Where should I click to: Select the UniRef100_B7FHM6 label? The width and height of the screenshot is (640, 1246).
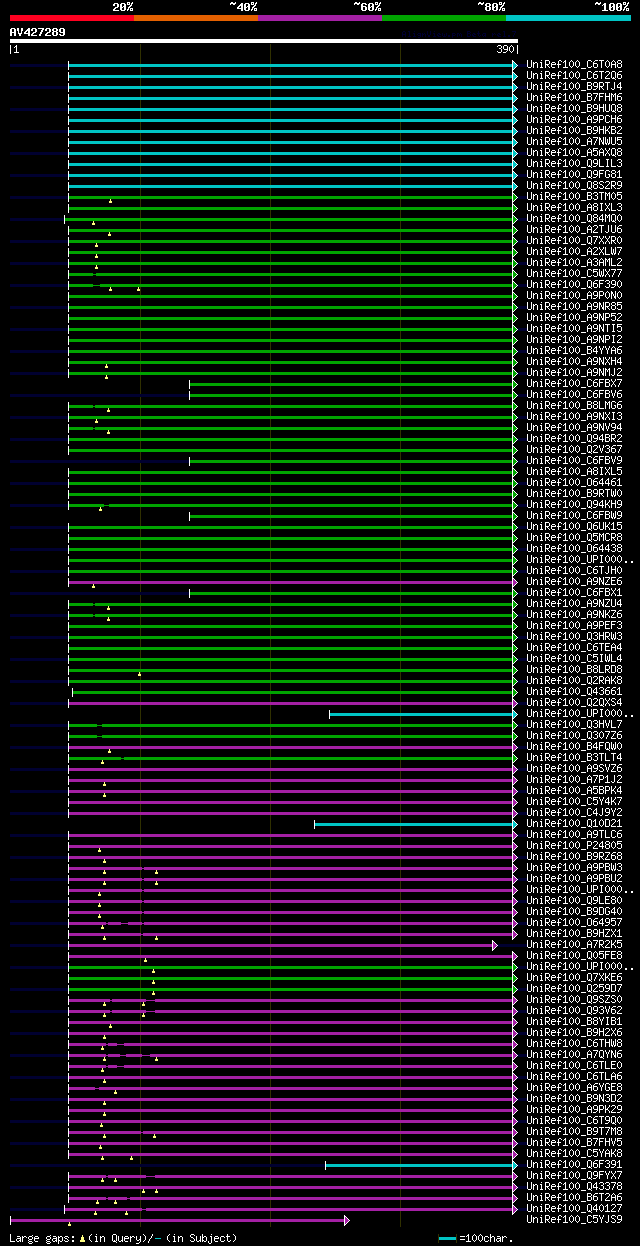click(x=574, y=97)
